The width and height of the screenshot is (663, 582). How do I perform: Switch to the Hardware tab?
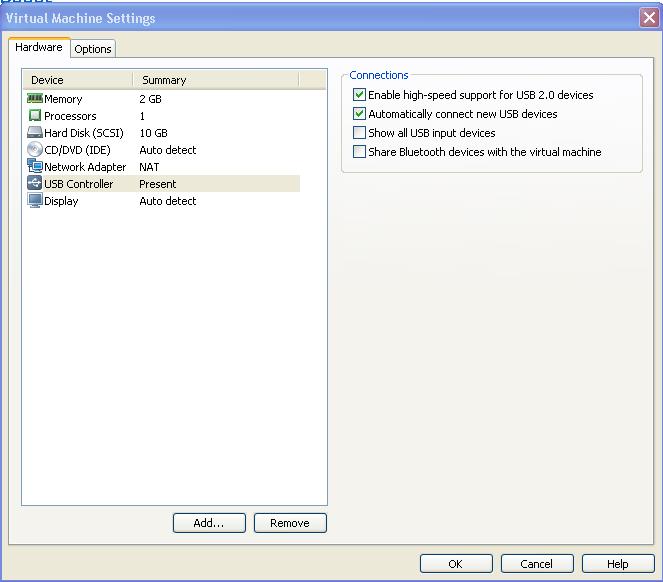click(x=39, y=47)
